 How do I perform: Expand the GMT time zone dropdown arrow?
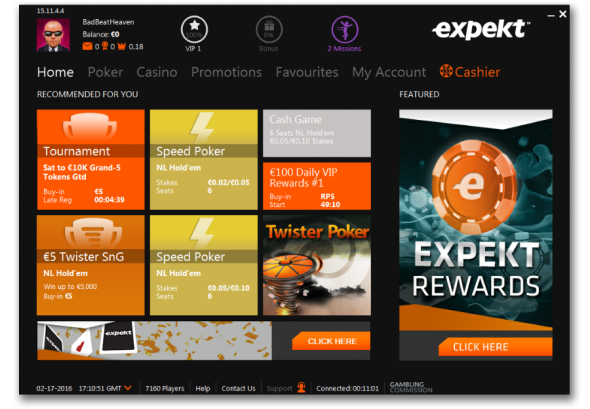pos(128,388)
